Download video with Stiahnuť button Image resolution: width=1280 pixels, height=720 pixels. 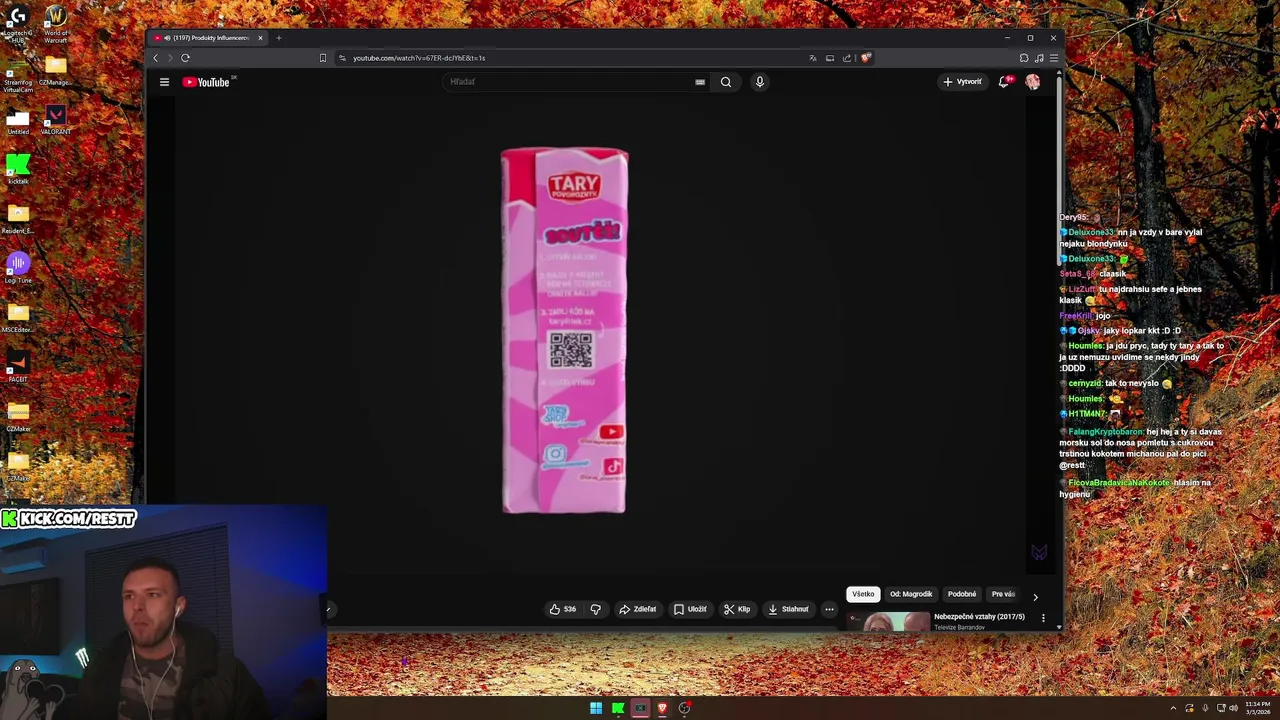pyautogui.click(x=789, y=609)
